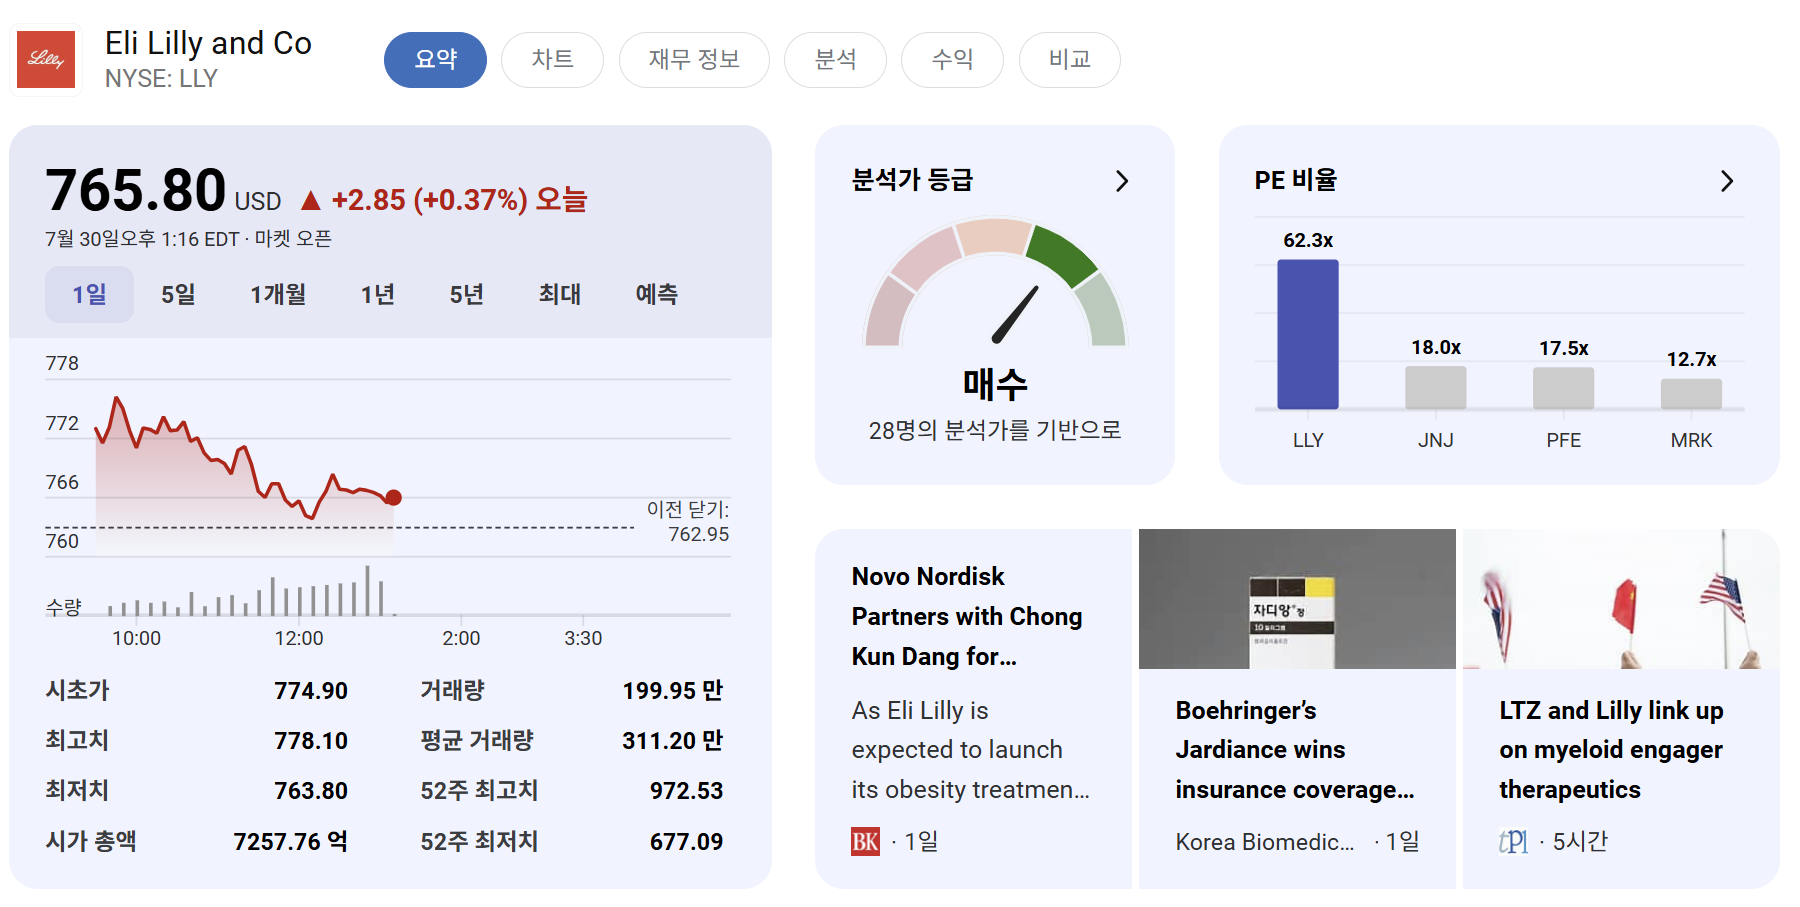Click the 52주 최고치 value 972.53
Screen dimensions: 1800x907
pos(686,791)
